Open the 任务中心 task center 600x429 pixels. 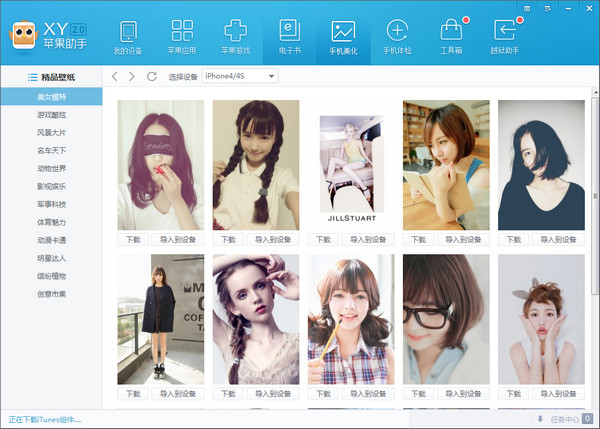click(567, 419)
